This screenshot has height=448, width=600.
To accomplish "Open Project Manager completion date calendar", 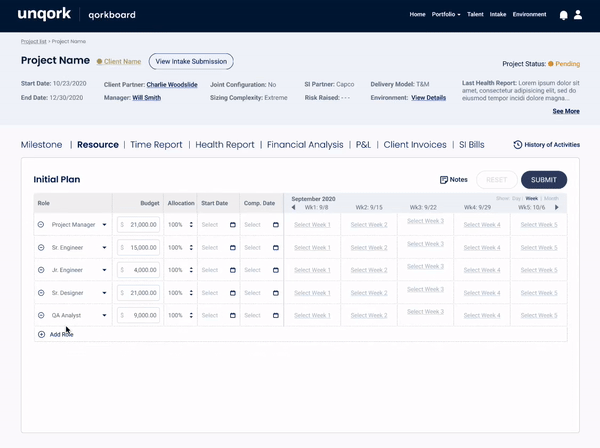I will [x=276, y=225].
